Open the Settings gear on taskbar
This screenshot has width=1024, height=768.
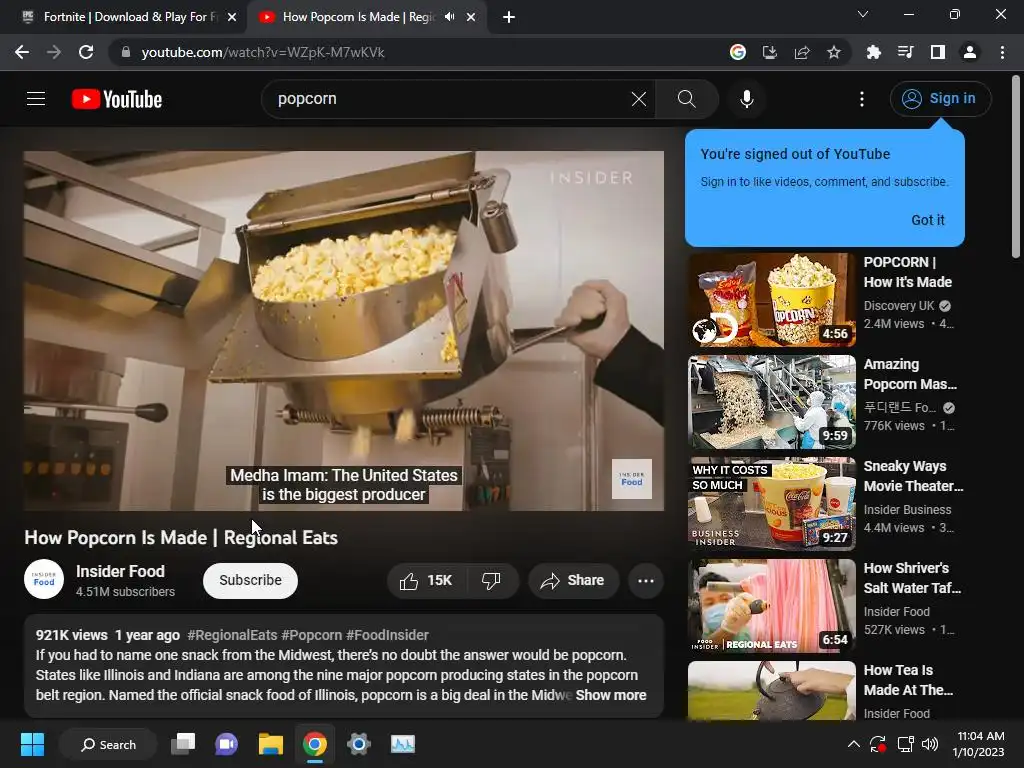(359, 744)
